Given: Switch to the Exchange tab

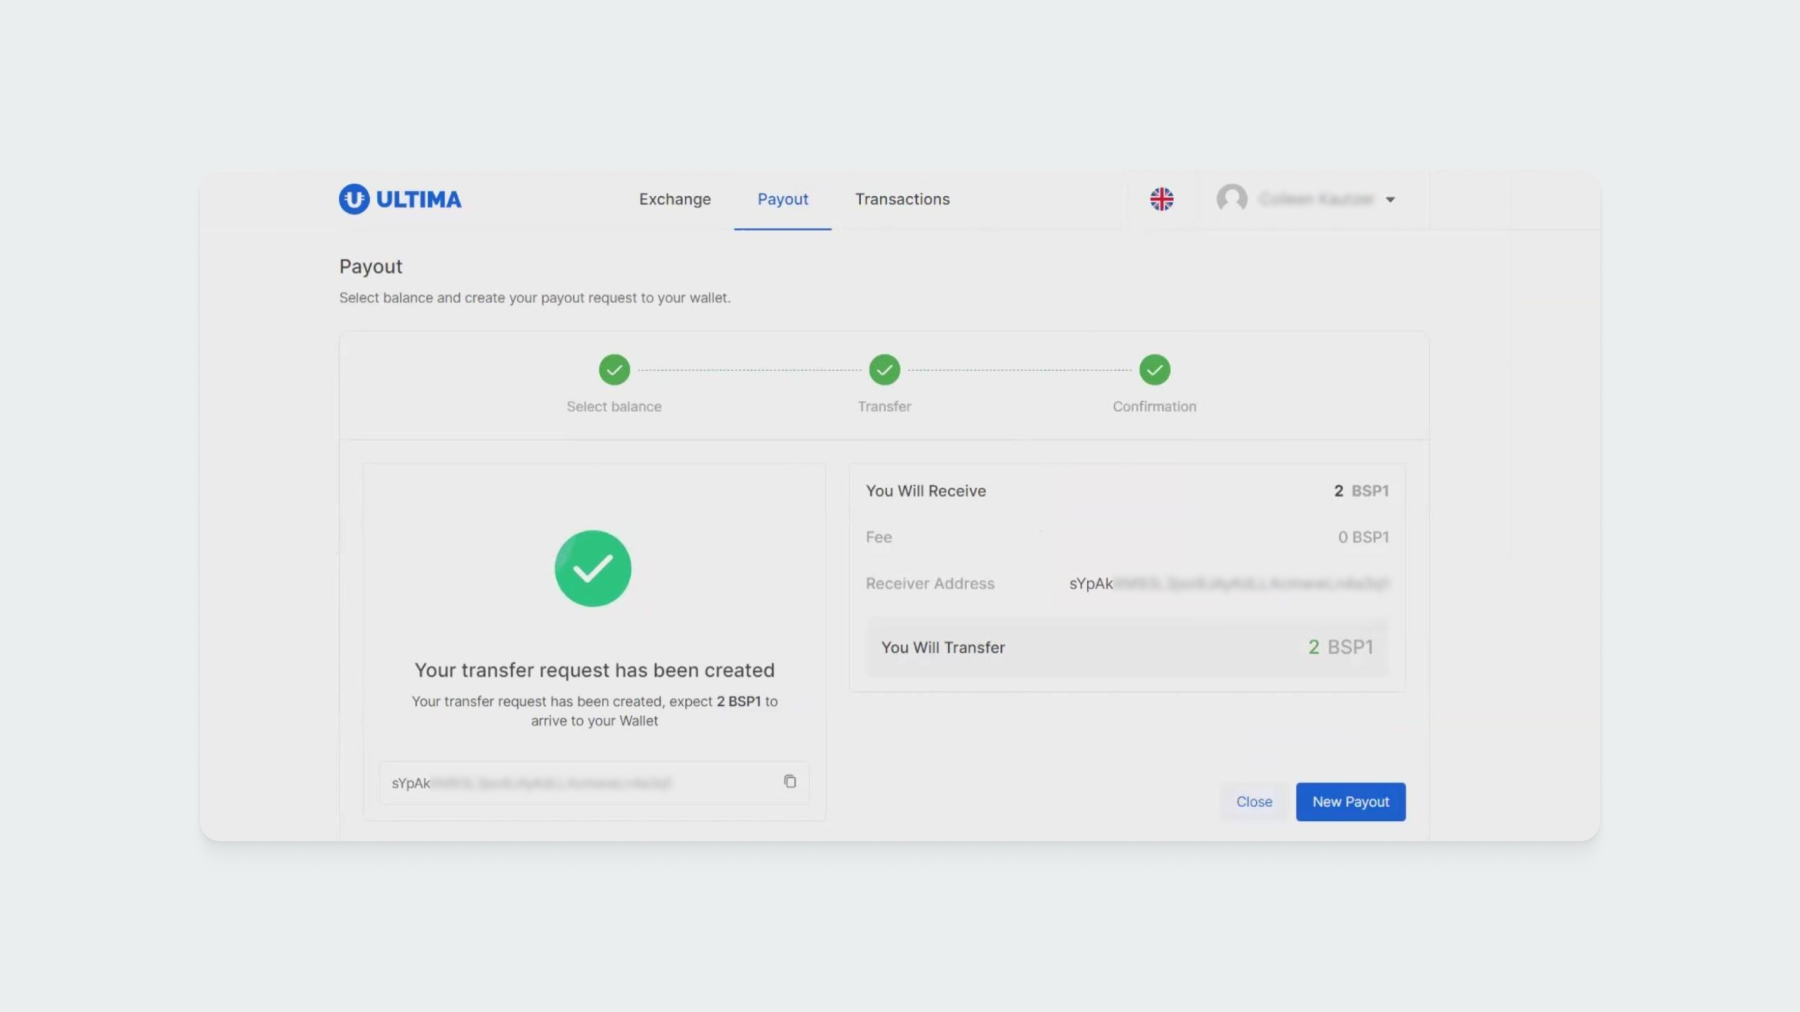Looking at the screenshot, I should (x=675, y=199).
